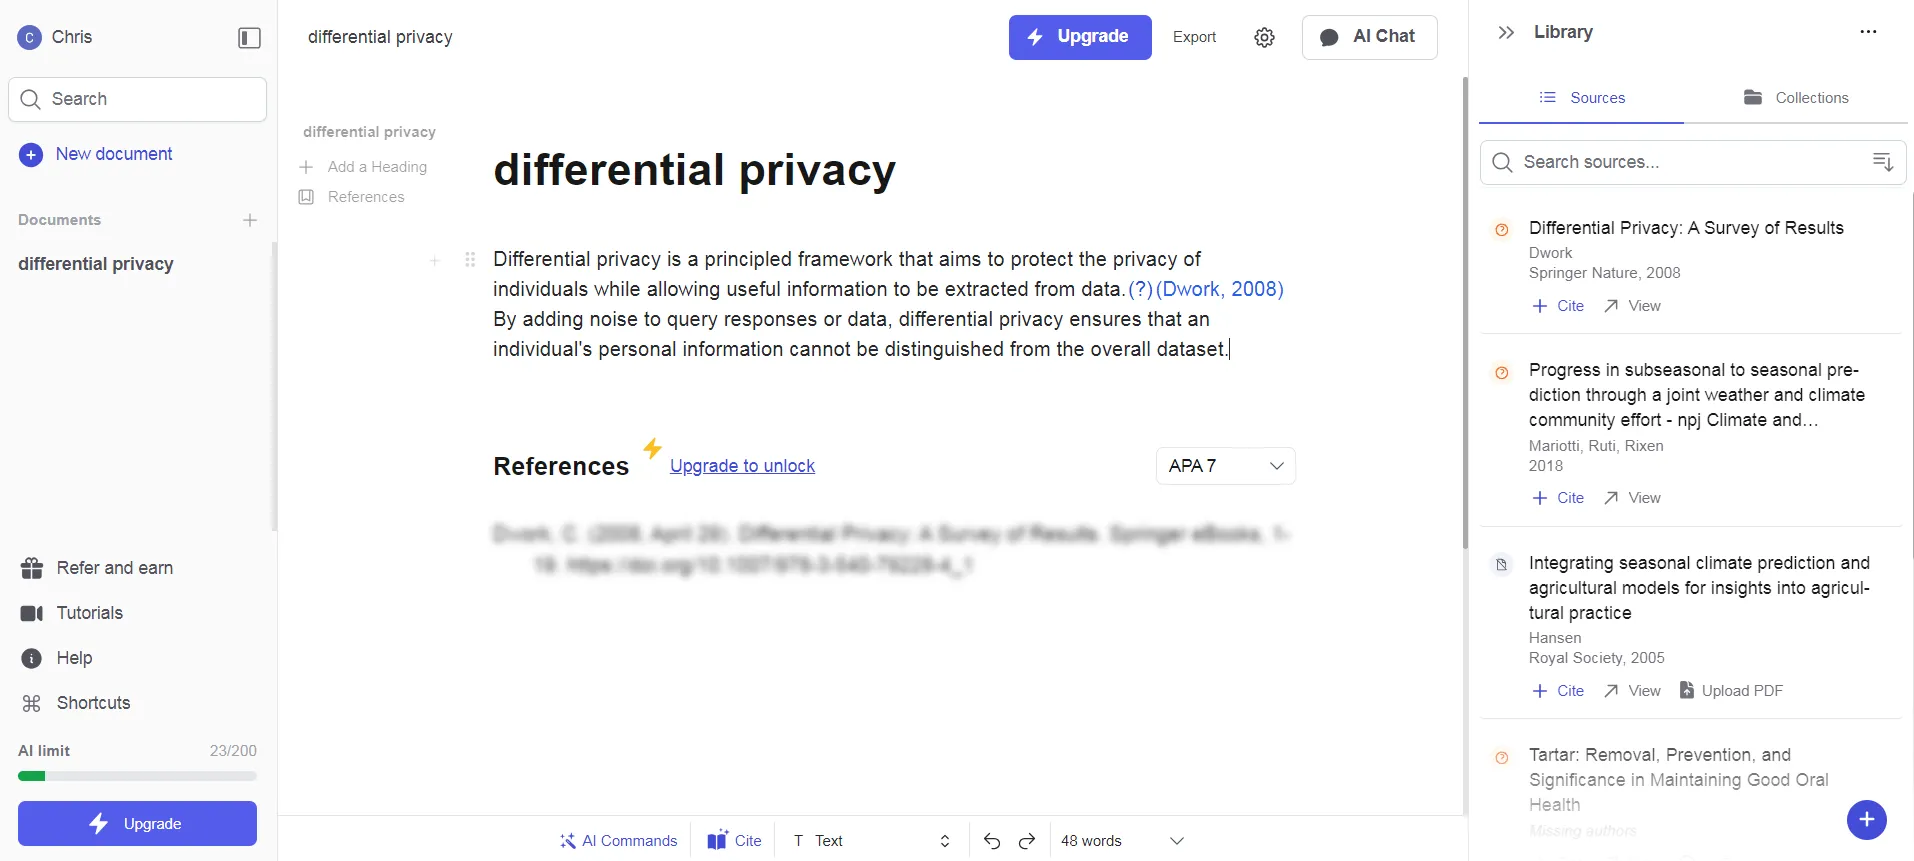Viewport: 1914px width, 861px height.
Task: Cite the Dwork Differential Privacy source
Action: (1559, 306)
